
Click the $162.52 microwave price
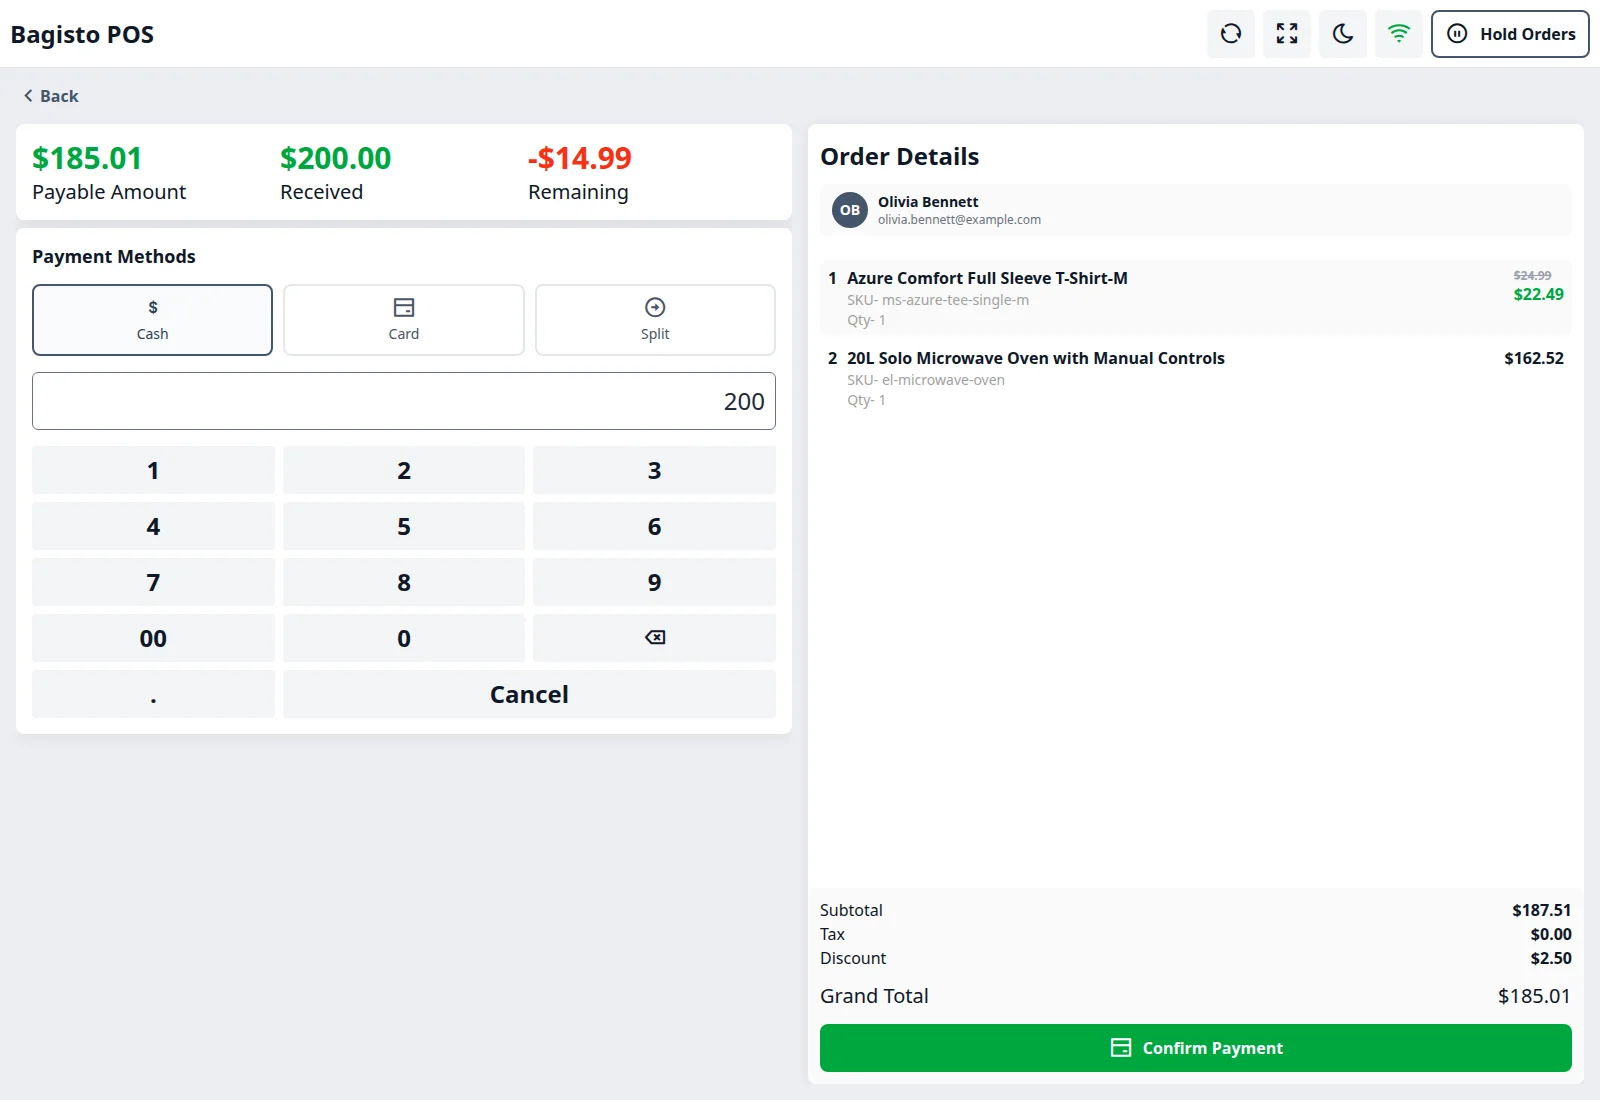pyautogui.click(x=1534, y=358)
